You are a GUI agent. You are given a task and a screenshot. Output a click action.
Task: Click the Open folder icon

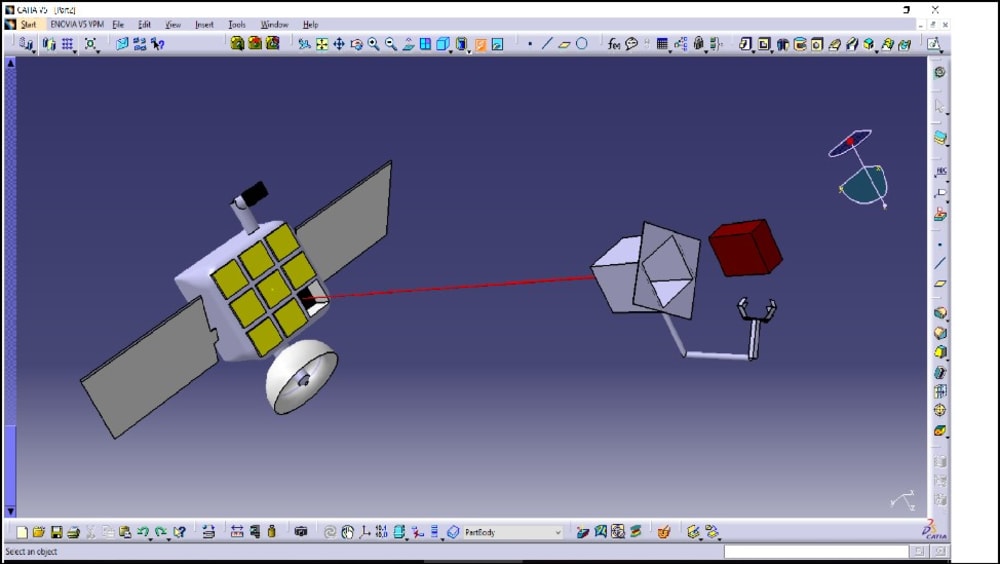pos(39,531)
